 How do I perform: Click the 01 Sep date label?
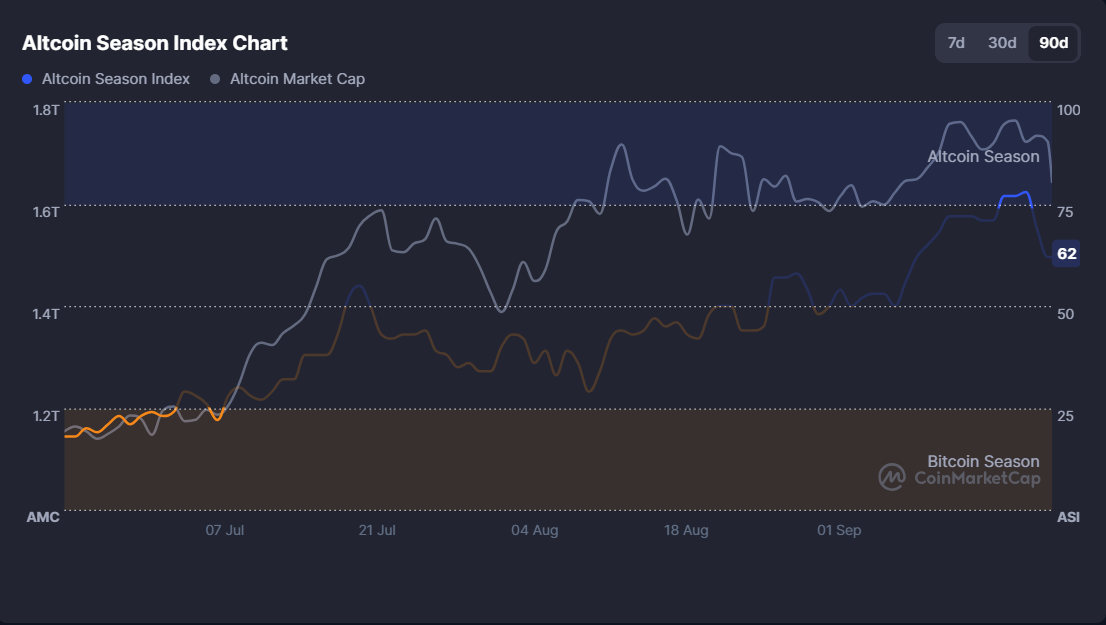tap(838, 530)
